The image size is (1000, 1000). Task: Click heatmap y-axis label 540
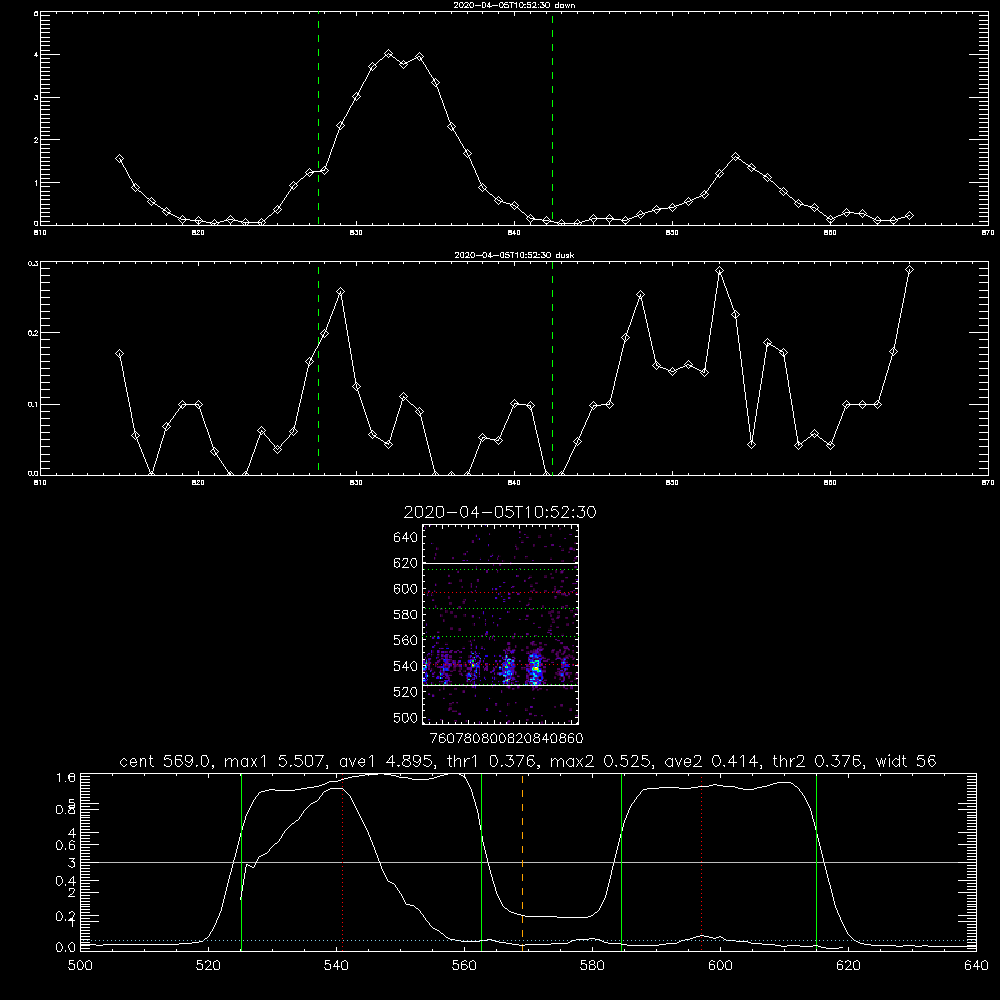point(406,666)
